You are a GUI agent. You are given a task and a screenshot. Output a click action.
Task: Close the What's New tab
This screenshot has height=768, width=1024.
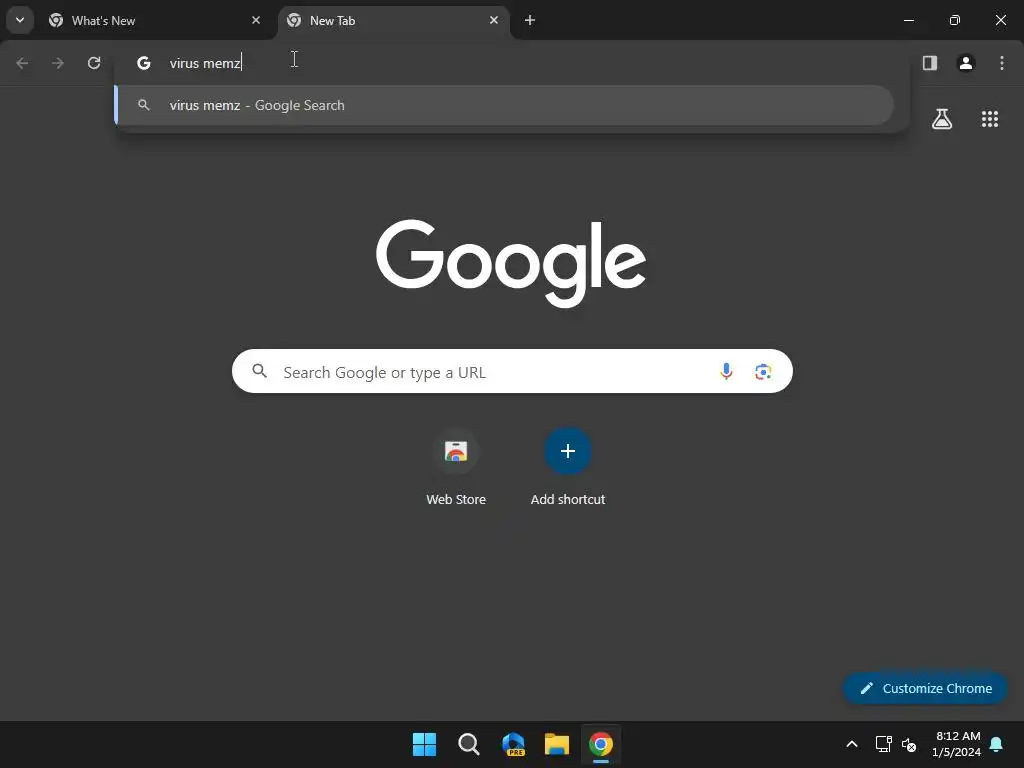pyautogui.click(x=256, y=20)
